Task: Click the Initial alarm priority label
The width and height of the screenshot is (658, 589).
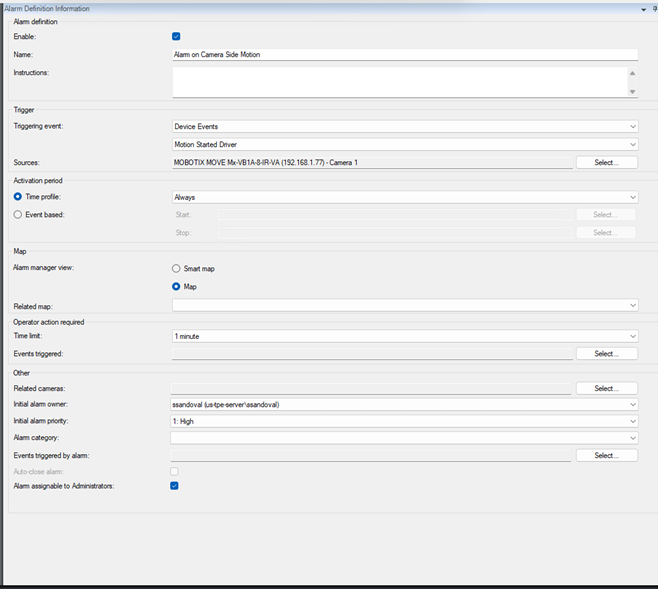Action: [41, 421]
